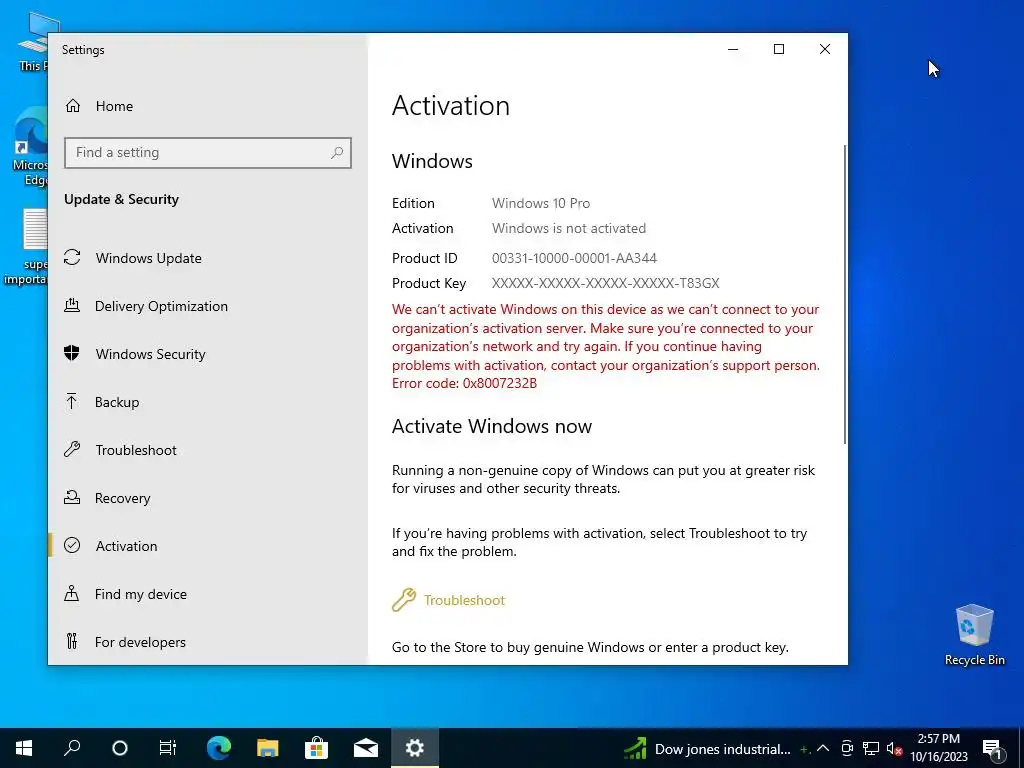Open Microsoft Store from the taskbar
The image size is (1024, 768).
316,748
